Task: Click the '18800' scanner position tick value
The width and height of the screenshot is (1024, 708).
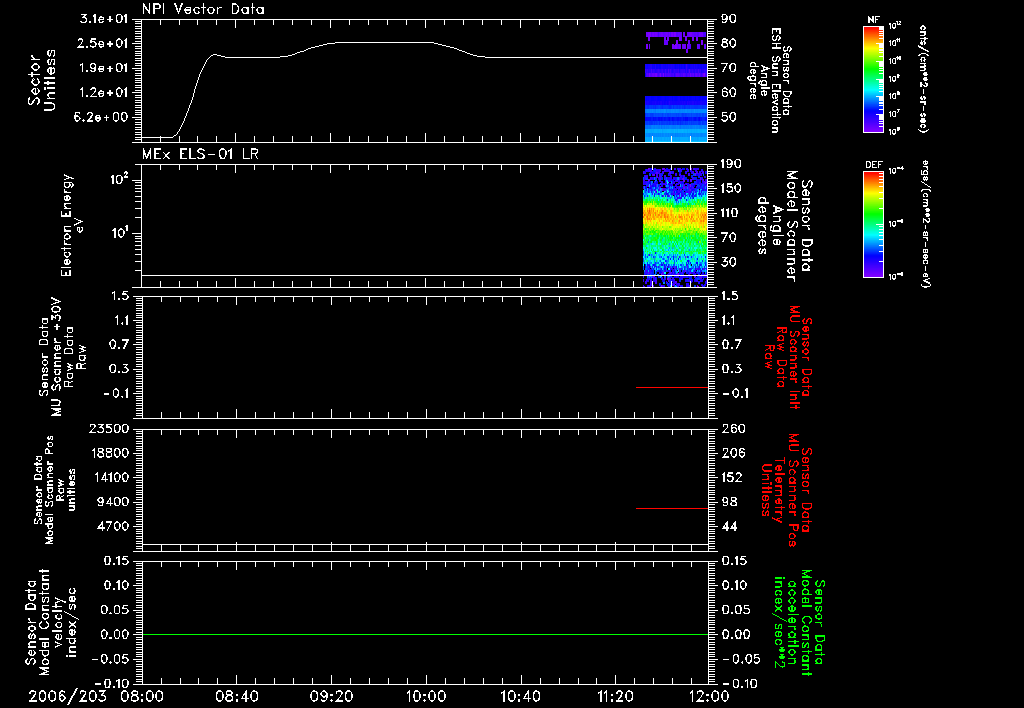Action: click(x=108, y=453)
